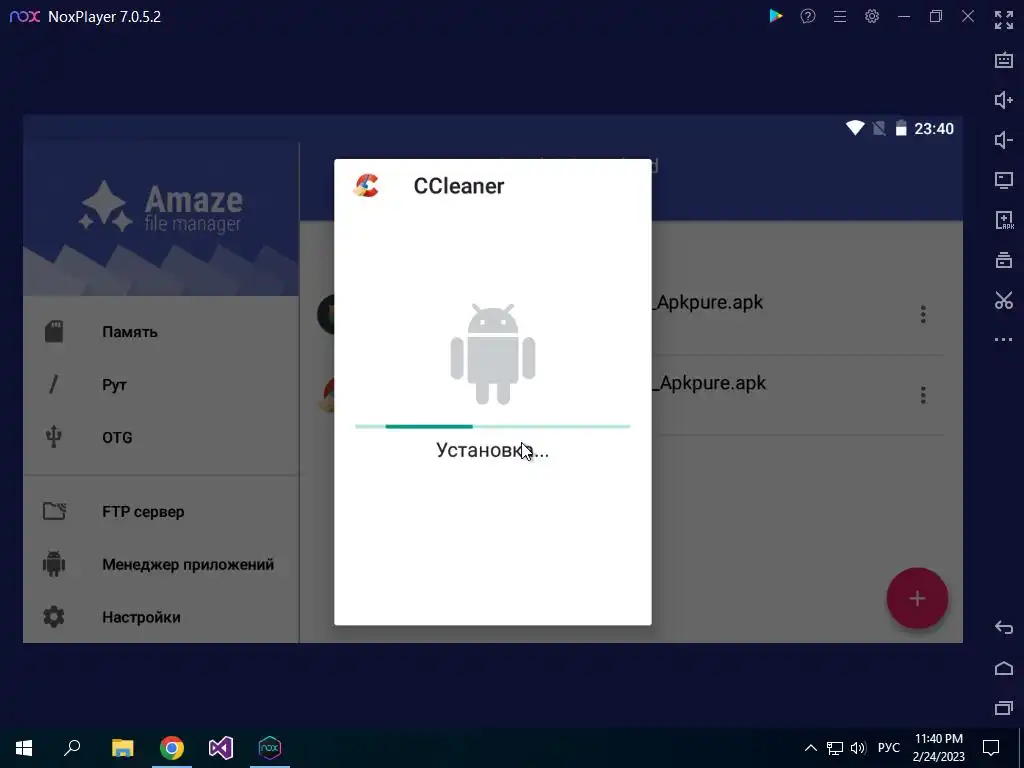
Task: Open Windows Start menu
Action: pos(24,748)
